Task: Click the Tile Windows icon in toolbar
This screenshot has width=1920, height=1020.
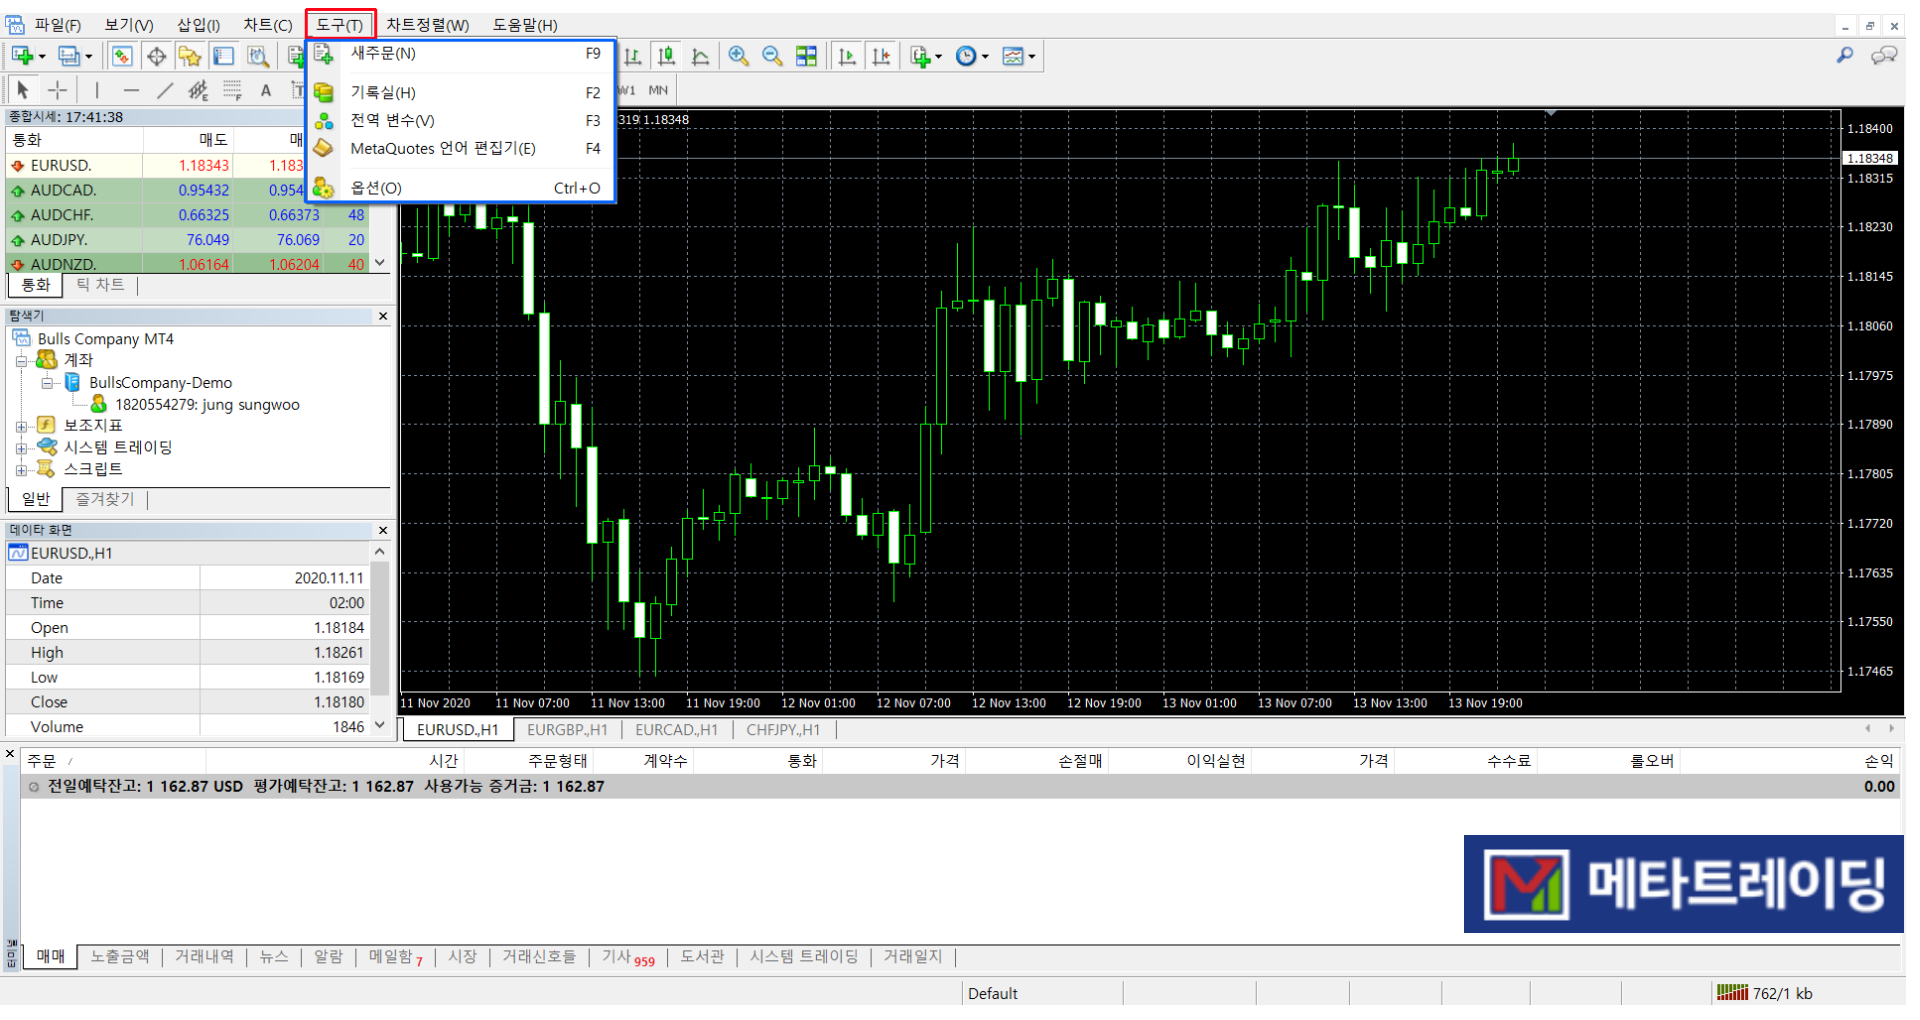Action: (x=806, y=56)
